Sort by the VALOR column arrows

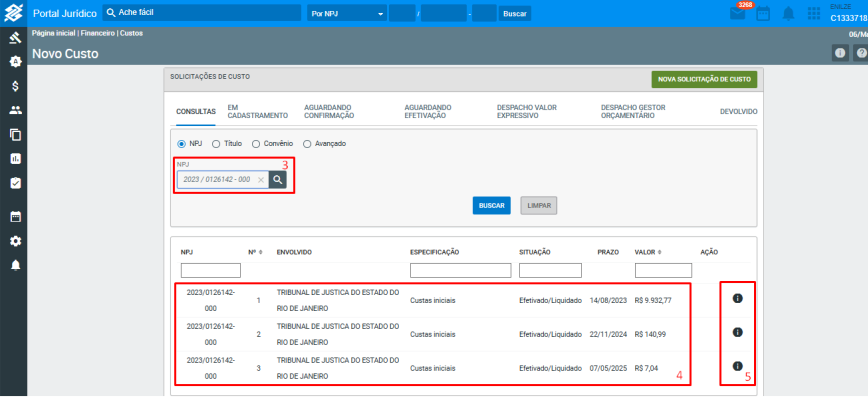[659, 252]
